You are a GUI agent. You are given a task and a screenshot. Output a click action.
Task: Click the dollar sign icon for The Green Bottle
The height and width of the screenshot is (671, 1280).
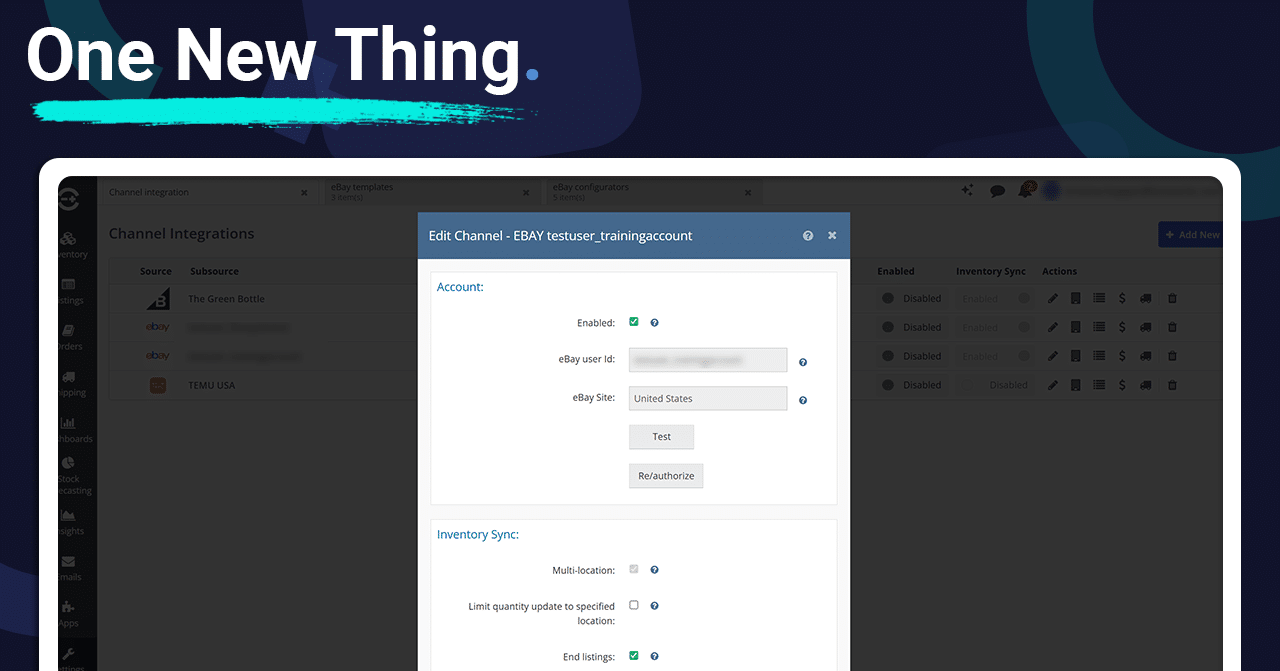pos(1122,299)
